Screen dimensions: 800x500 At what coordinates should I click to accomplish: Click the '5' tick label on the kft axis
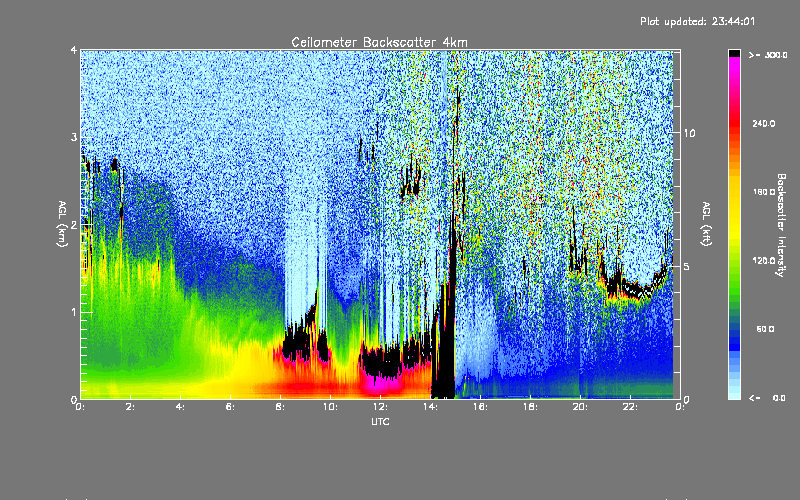tap(687, 266)
